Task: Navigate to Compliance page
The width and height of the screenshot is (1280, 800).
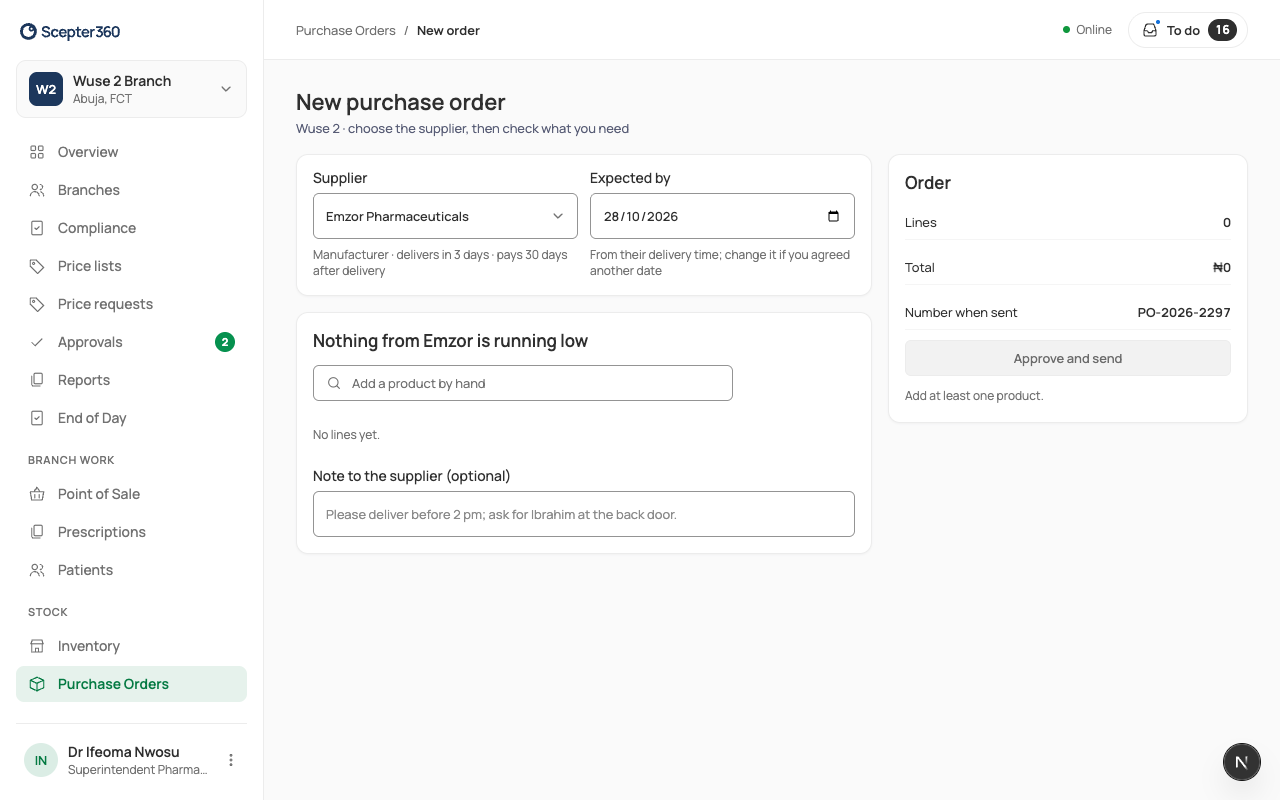Action: click(x=131, y=228)
